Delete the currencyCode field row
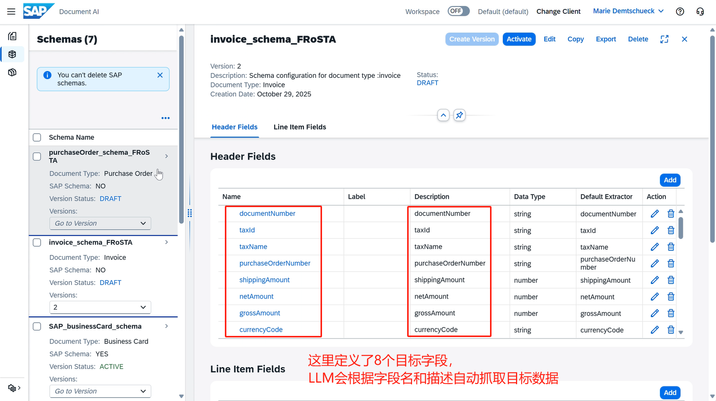This screenshot has height=401, width=716. [671, 330]
